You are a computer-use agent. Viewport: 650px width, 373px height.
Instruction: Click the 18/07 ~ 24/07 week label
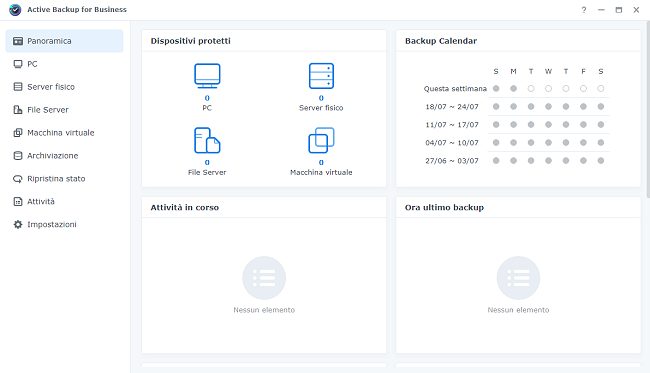click(452, 107)
